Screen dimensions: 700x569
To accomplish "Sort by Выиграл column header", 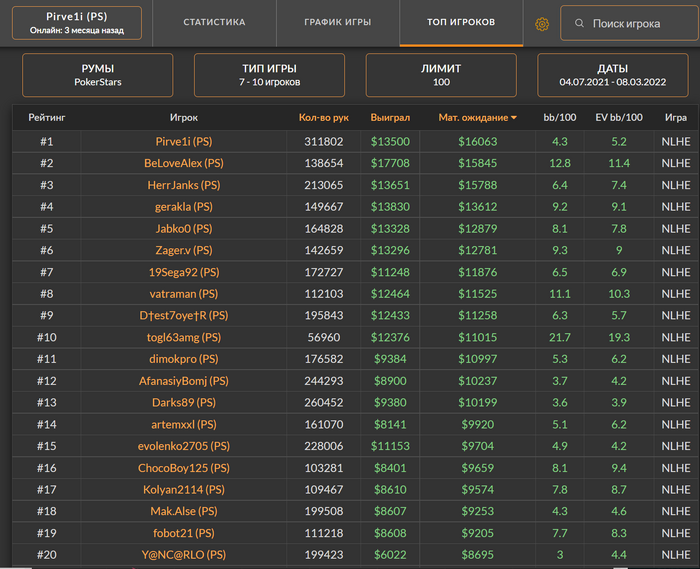I will tap(390, 118).
